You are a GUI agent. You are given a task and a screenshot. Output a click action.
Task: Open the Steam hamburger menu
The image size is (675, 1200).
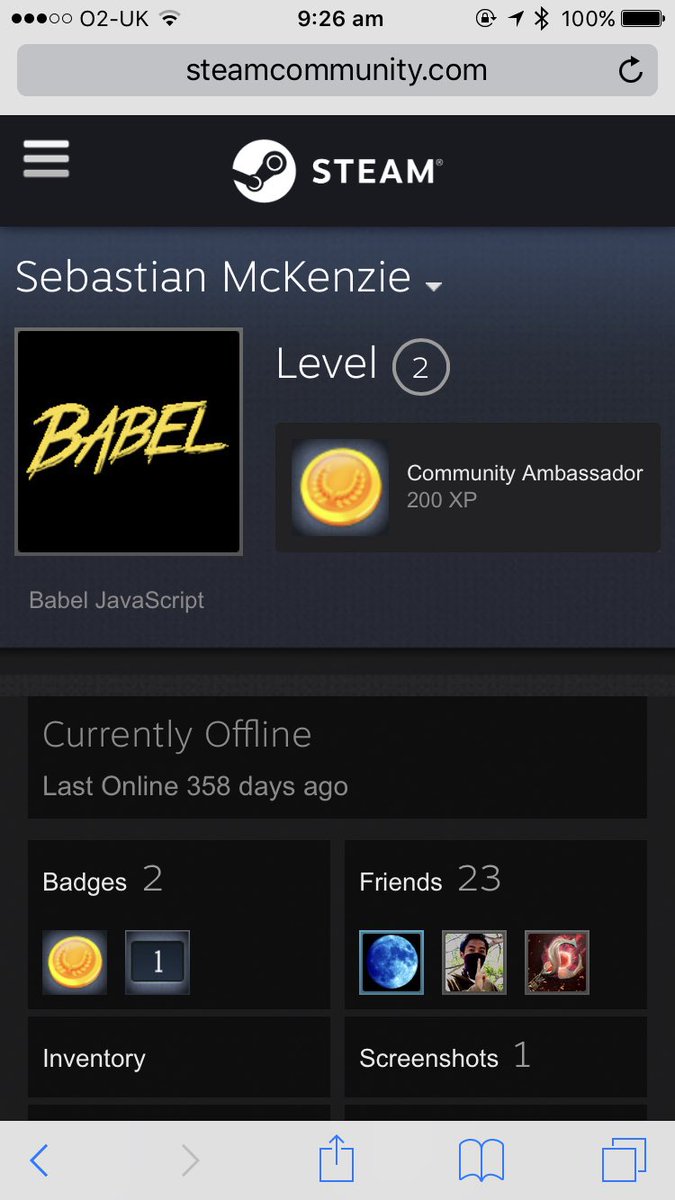point(46,159)
